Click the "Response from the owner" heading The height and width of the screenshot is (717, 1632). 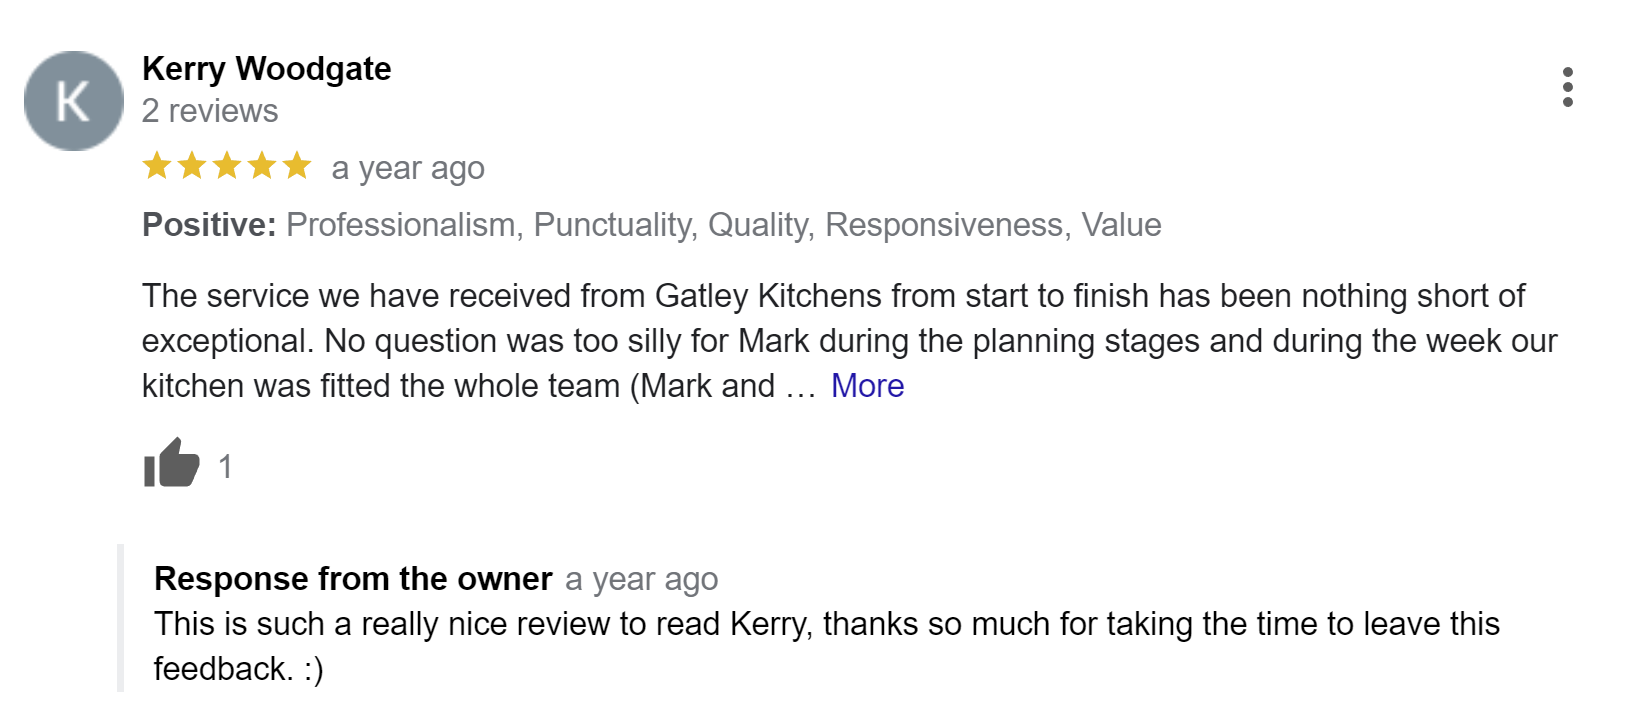(x=353, y=579)
